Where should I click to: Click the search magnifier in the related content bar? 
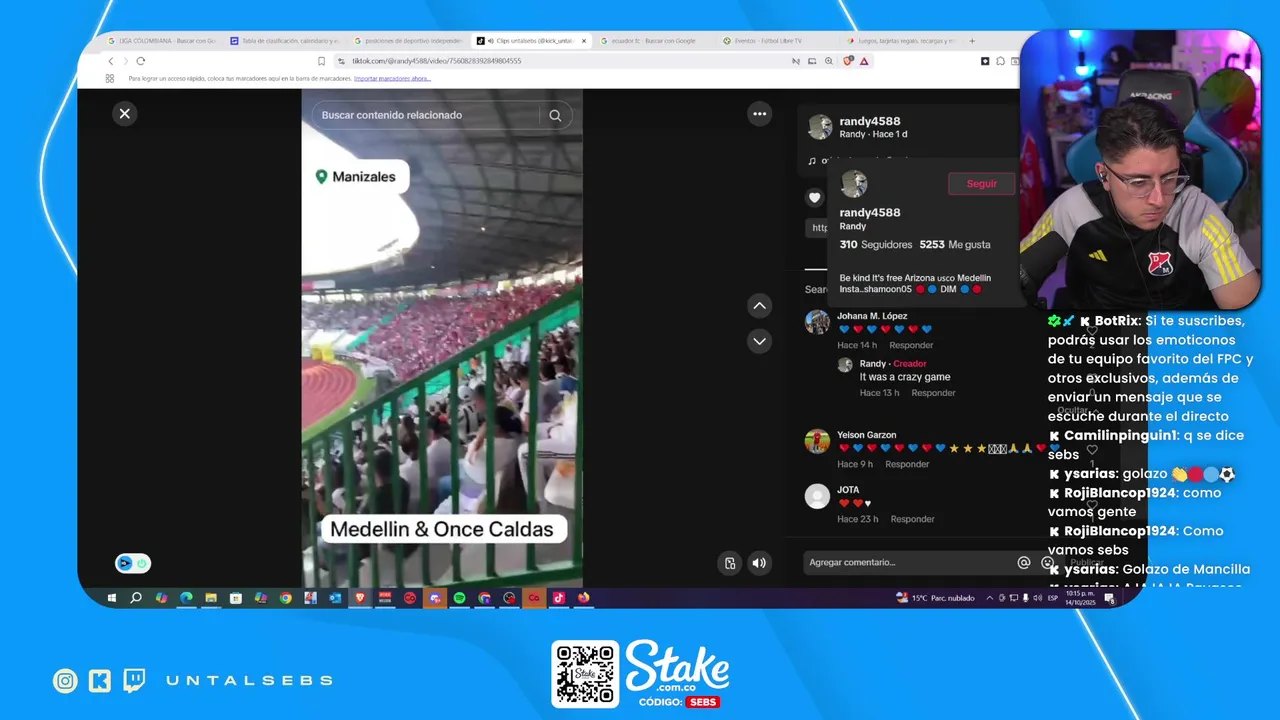pos(555,115)
